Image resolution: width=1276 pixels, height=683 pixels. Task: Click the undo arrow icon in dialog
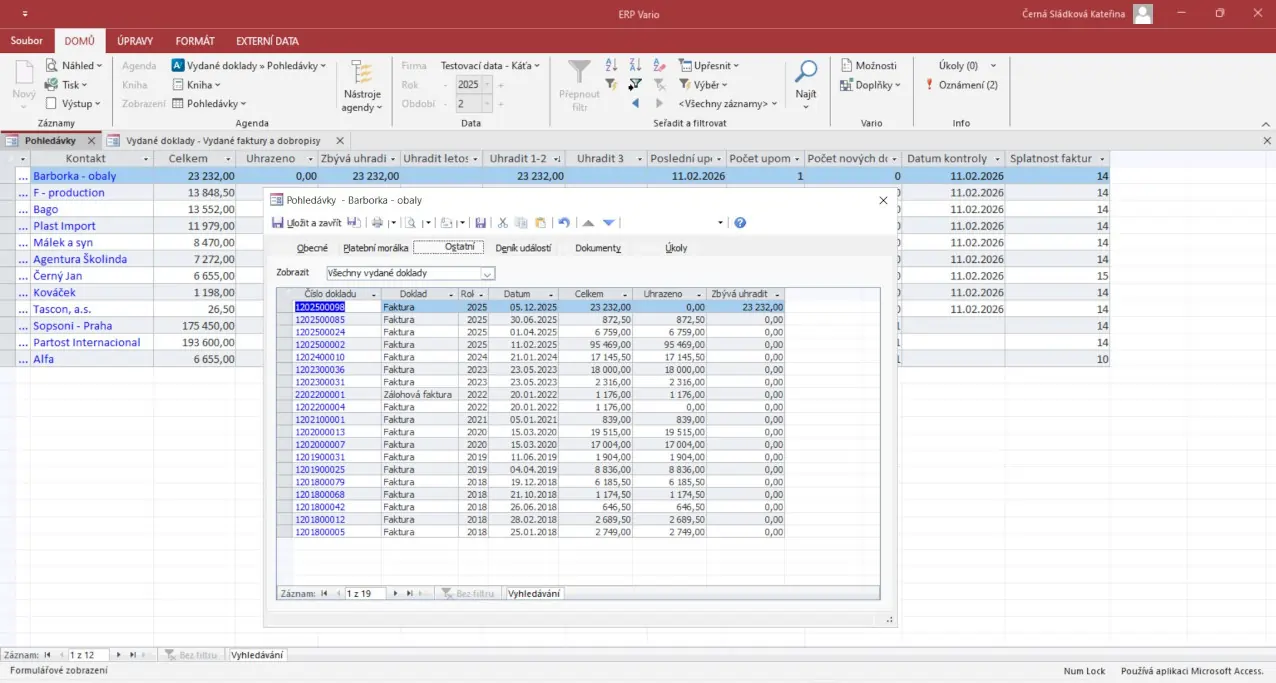point(564,223)
